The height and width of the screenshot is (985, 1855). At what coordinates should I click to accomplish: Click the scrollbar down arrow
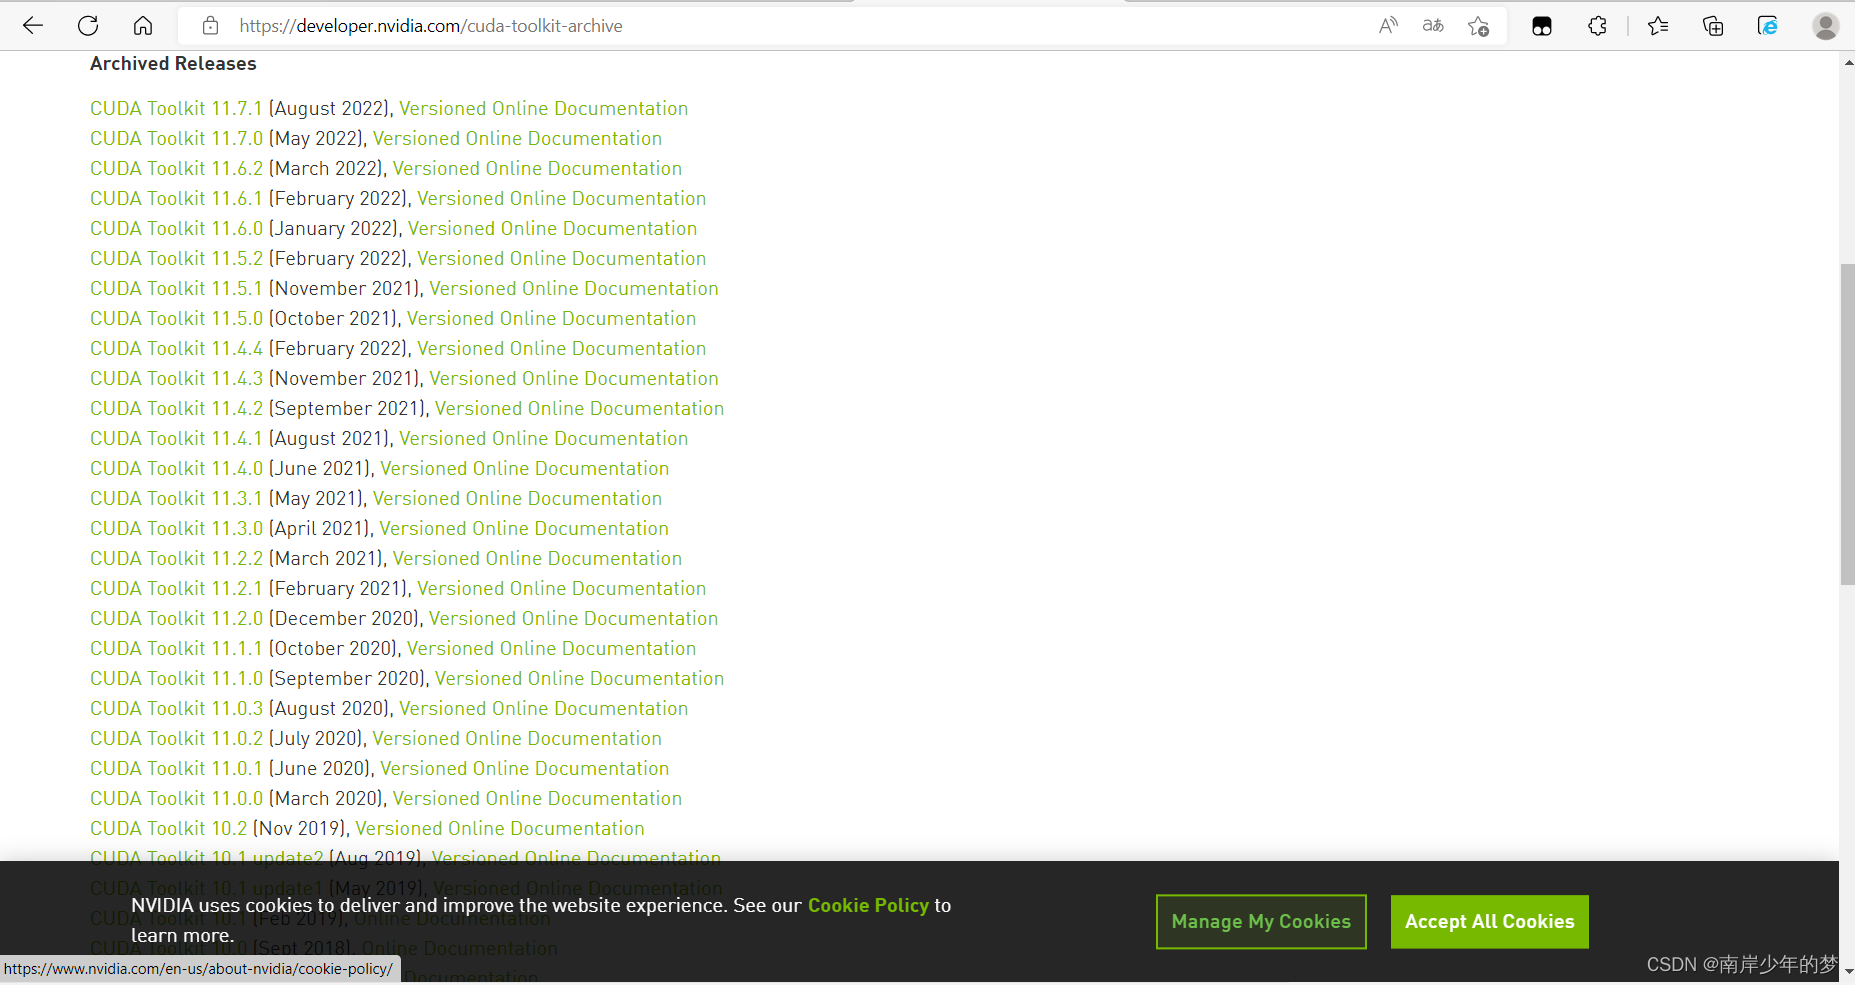point(1847,971)
